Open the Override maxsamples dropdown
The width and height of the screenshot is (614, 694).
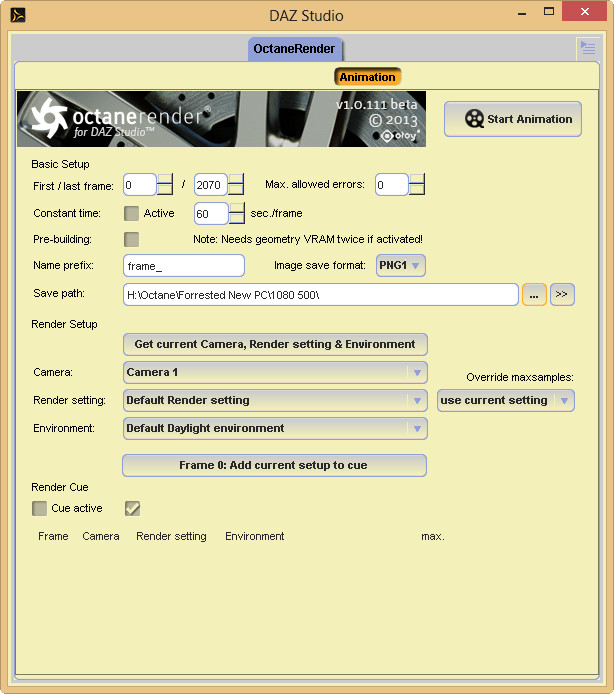pos(506,401)
